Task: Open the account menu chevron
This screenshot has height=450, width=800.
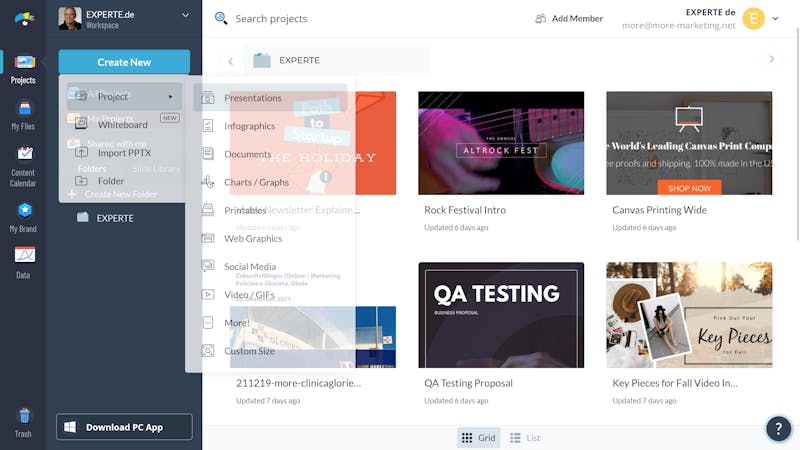Action: (776, 19)
